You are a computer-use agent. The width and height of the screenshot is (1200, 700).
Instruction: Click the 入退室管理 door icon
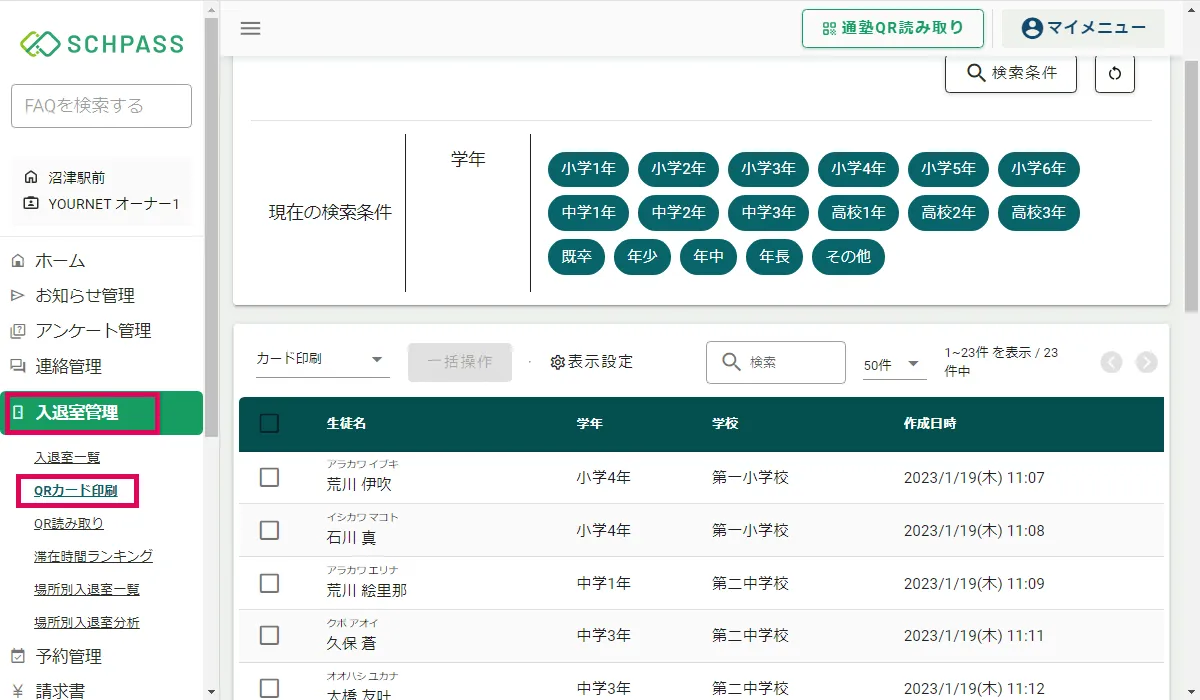click(x=18, y=412)
